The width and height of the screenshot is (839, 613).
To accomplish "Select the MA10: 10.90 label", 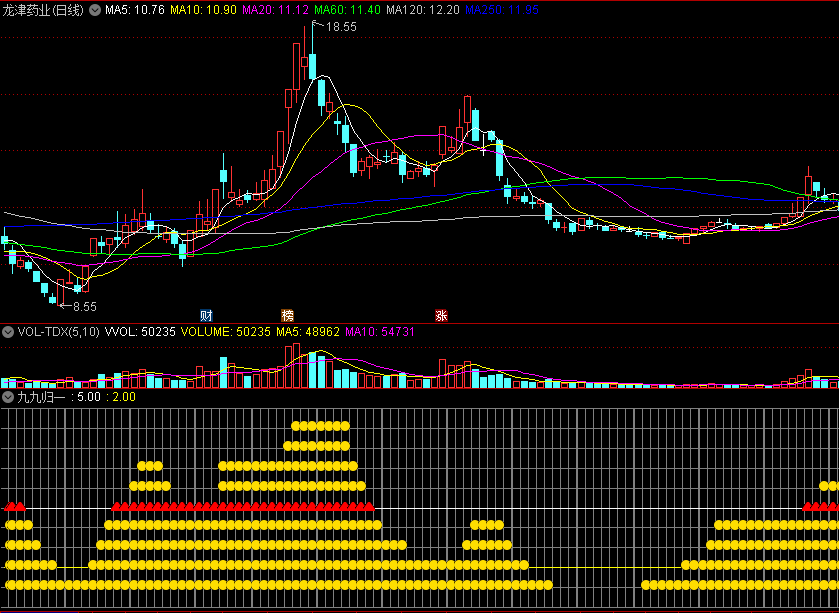I will [x=203, y=10].
